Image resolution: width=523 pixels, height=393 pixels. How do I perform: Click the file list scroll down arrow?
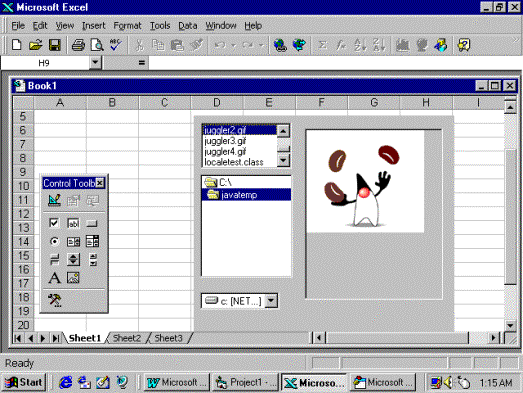283,160
